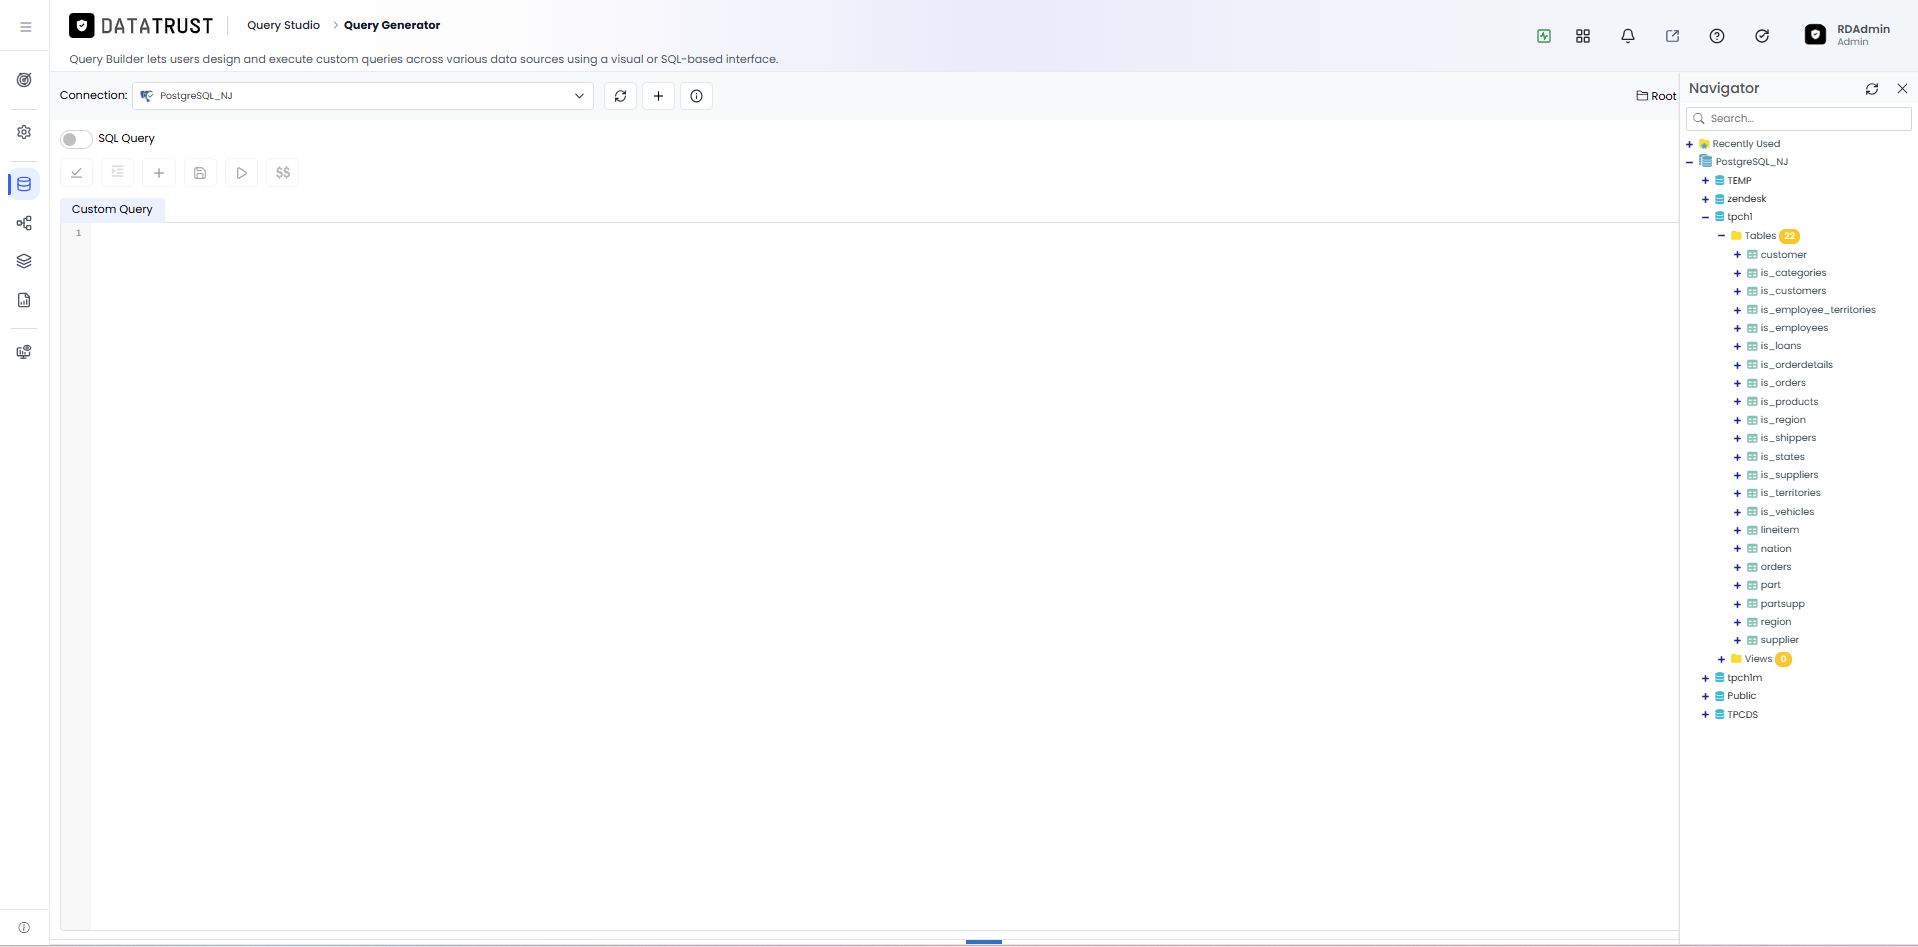This screenshot has height=947, width=1918.
Task: Click Query Generator breadcrumb
Action: coord(392,25)
